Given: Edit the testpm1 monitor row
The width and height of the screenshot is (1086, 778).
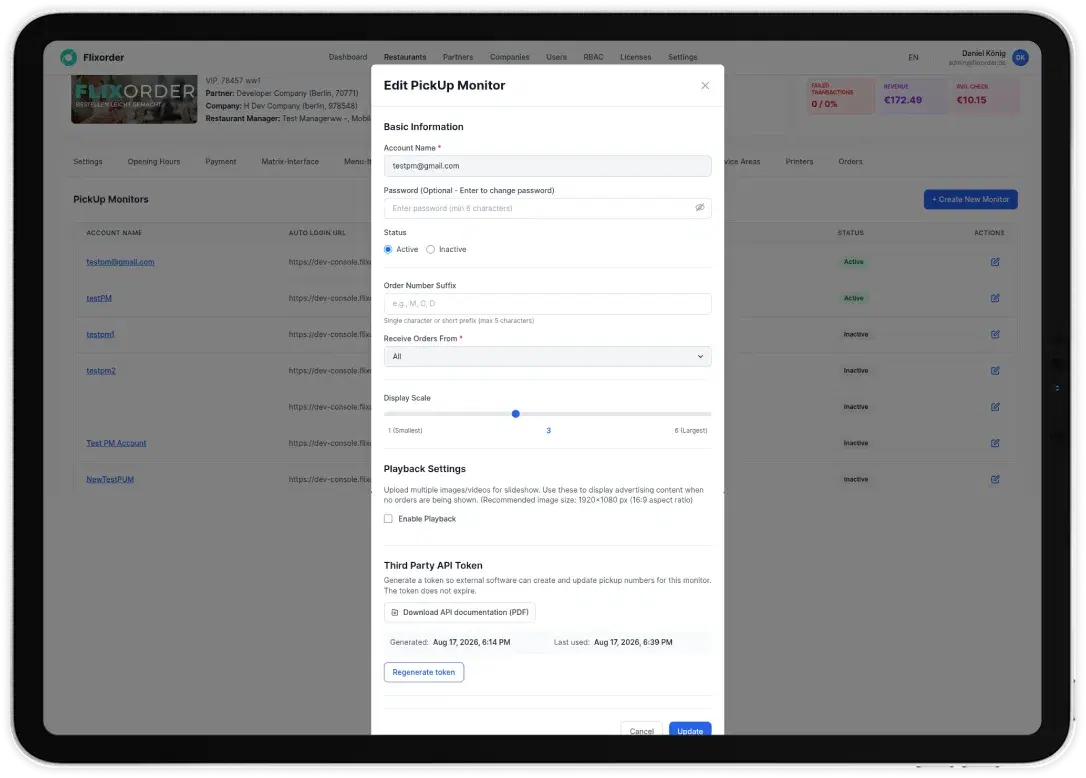Looking at the screenshot, I should [995, 334].
